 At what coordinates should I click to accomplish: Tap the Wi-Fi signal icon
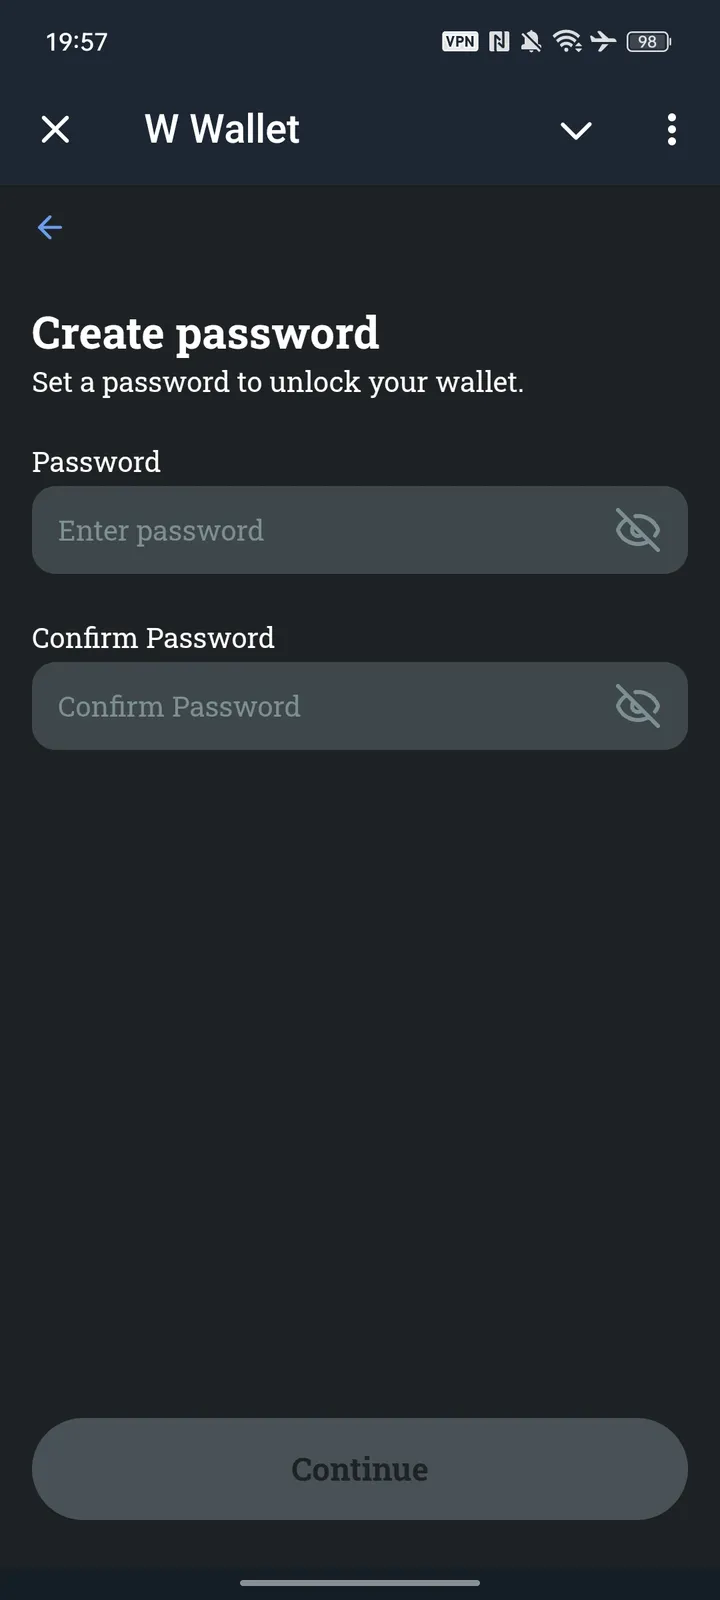568,42
